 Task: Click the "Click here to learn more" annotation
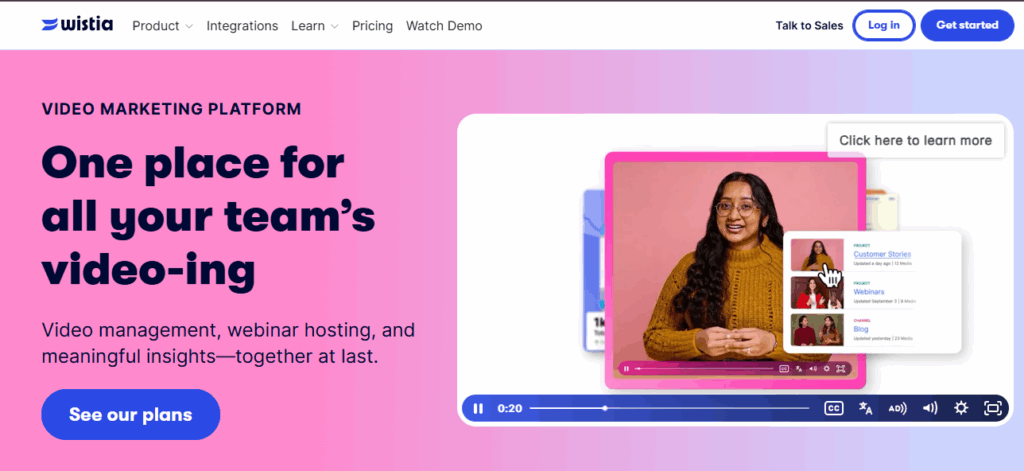[916, 140]
